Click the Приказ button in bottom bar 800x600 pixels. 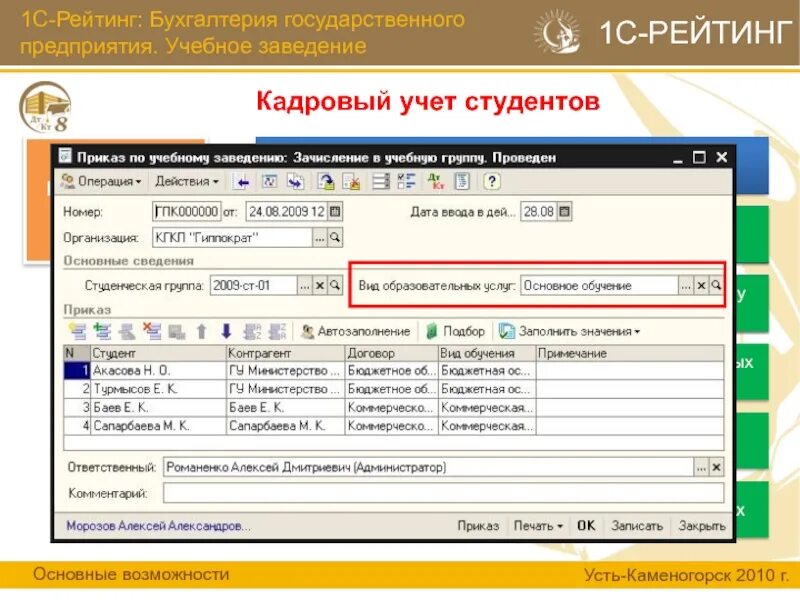478,526
